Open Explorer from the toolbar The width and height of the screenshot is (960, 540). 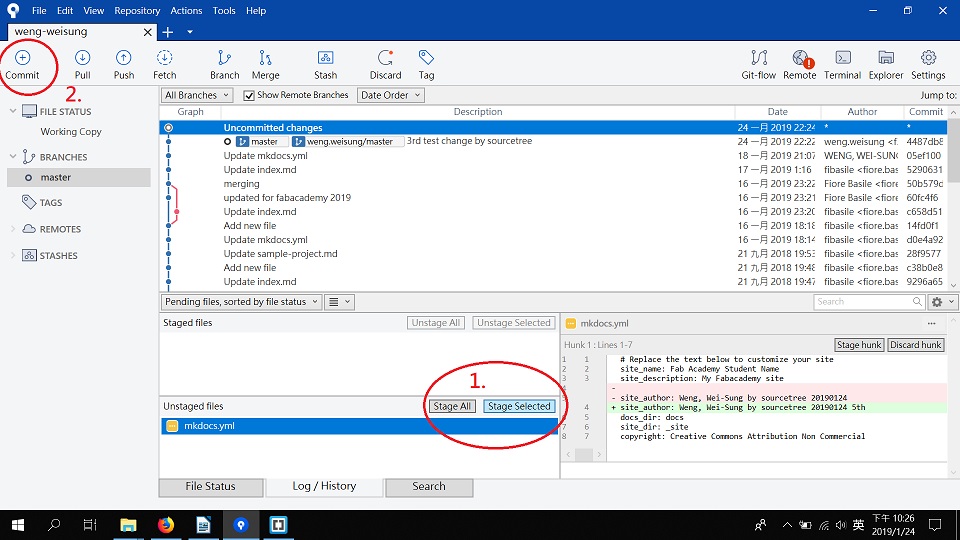(x=886, y=65)
